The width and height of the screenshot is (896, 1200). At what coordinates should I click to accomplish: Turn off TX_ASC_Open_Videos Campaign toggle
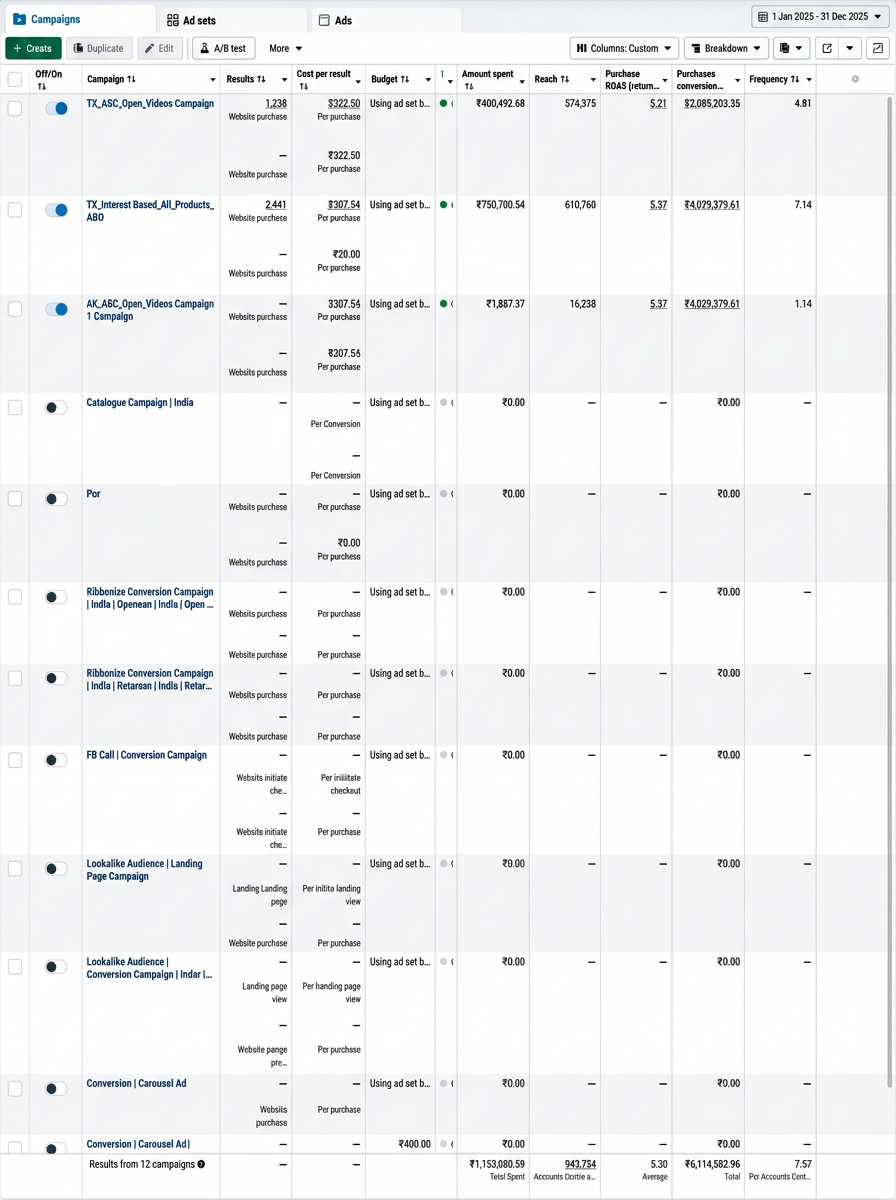click(57, 108)
